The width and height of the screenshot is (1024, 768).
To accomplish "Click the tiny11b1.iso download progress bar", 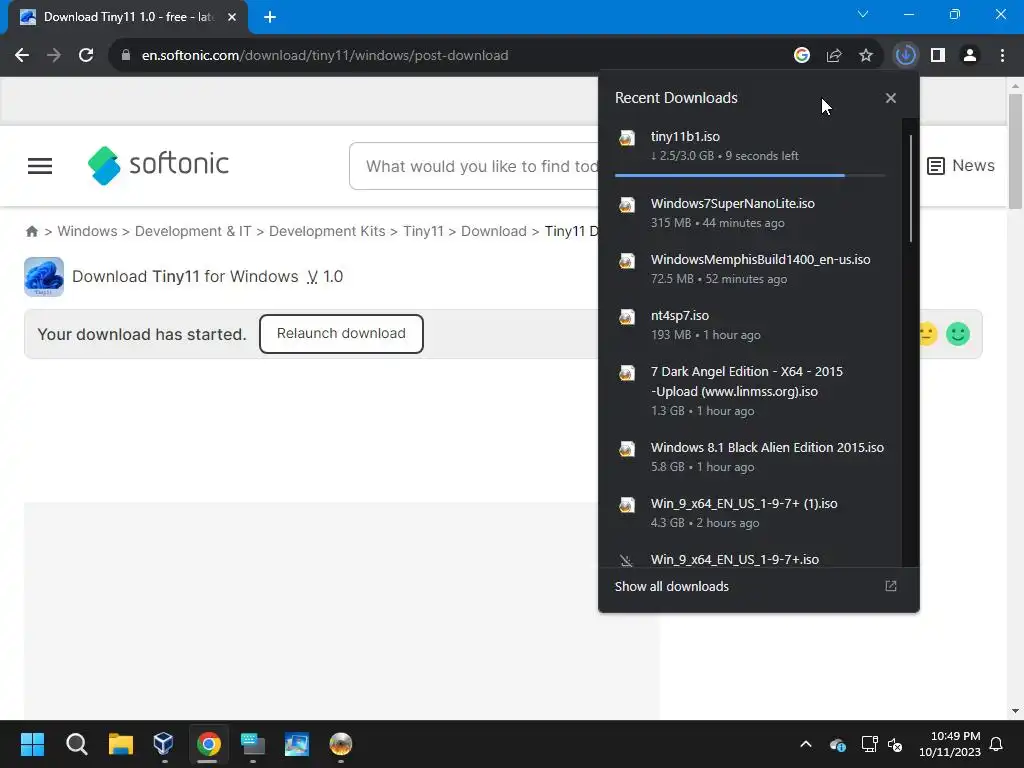I will [x=750, y=176].
